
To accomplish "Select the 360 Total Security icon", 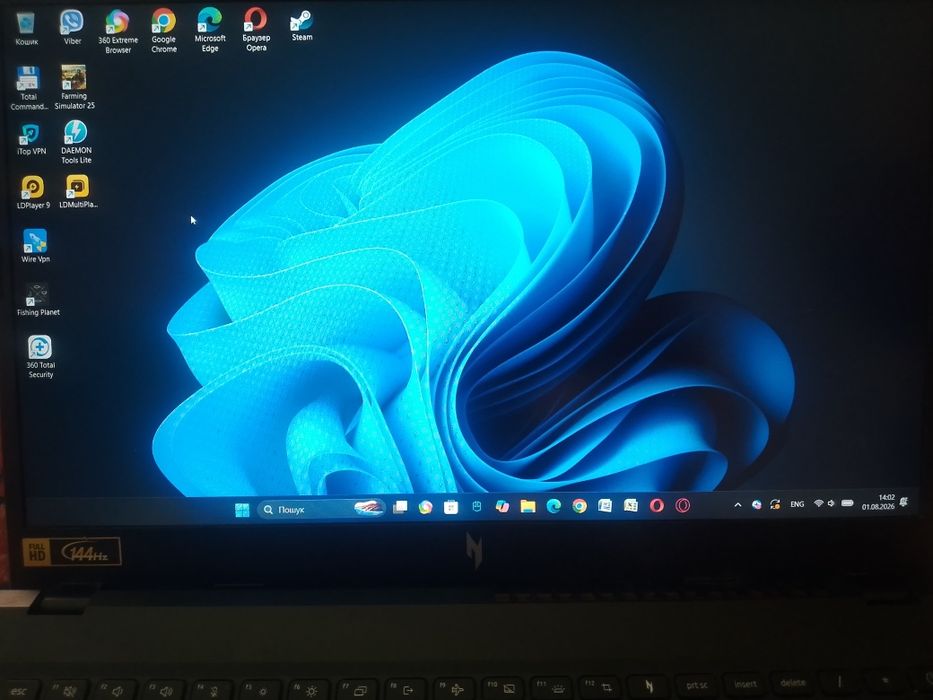I will [x=40, y=357].
